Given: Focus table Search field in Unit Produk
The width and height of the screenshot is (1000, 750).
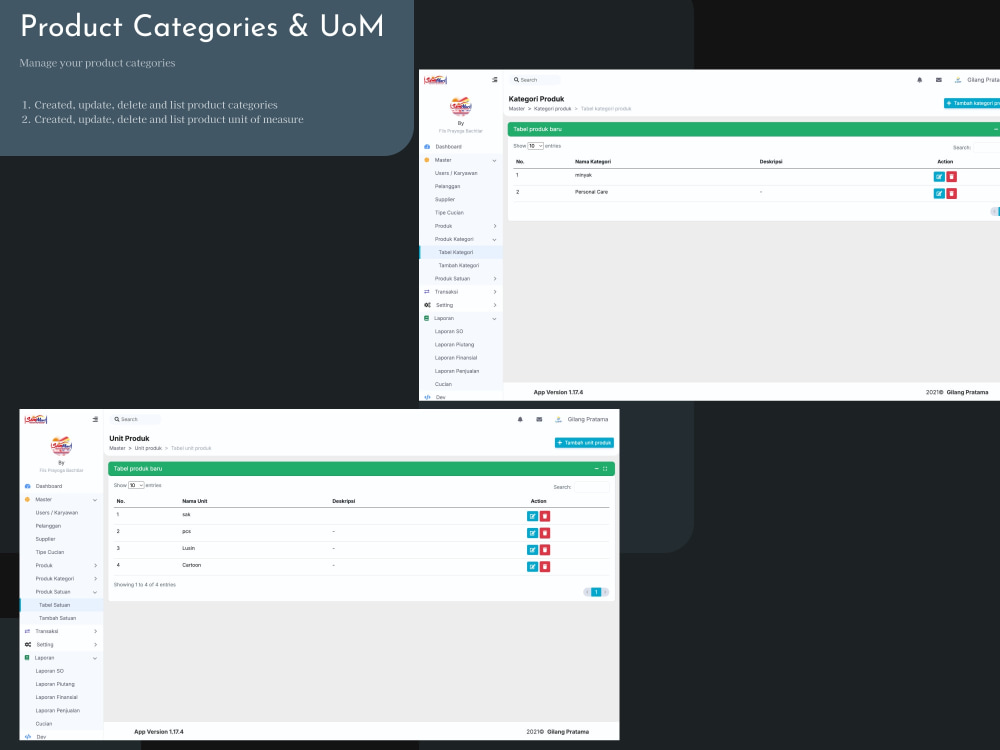Looking at the screenshot, I should pyautogui.click(x=591, y=487).
